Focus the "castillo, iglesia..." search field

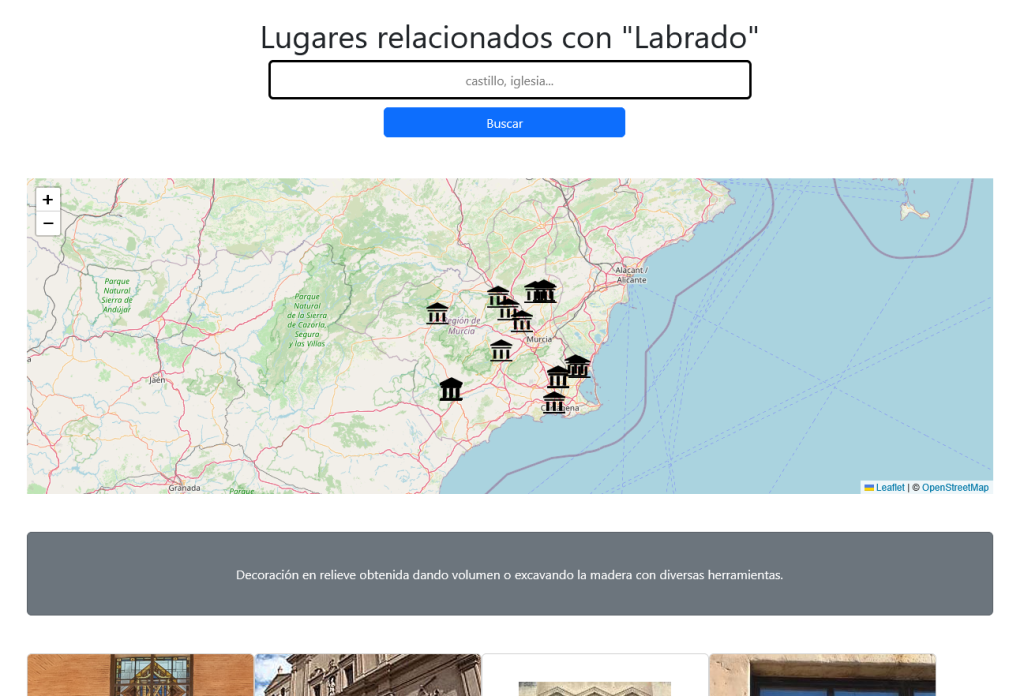(x=509, y=80)
